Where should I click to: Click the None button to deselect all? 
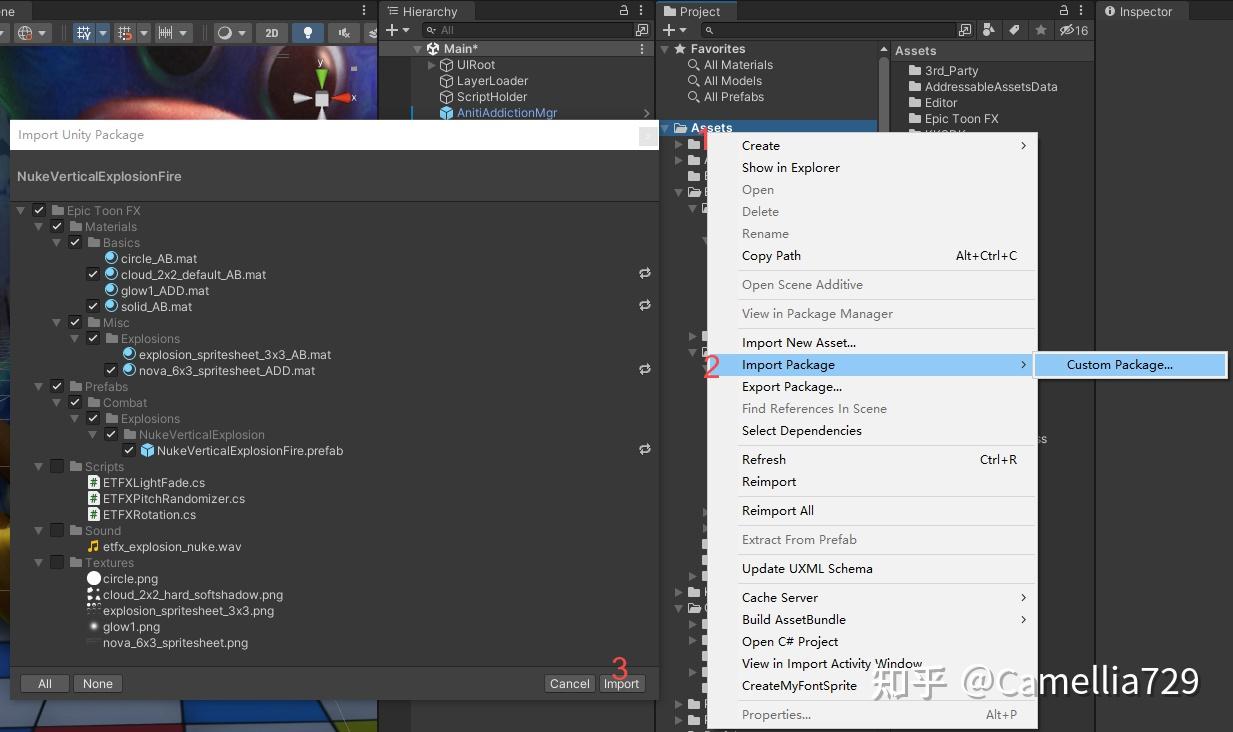click(x=97, y=684)
